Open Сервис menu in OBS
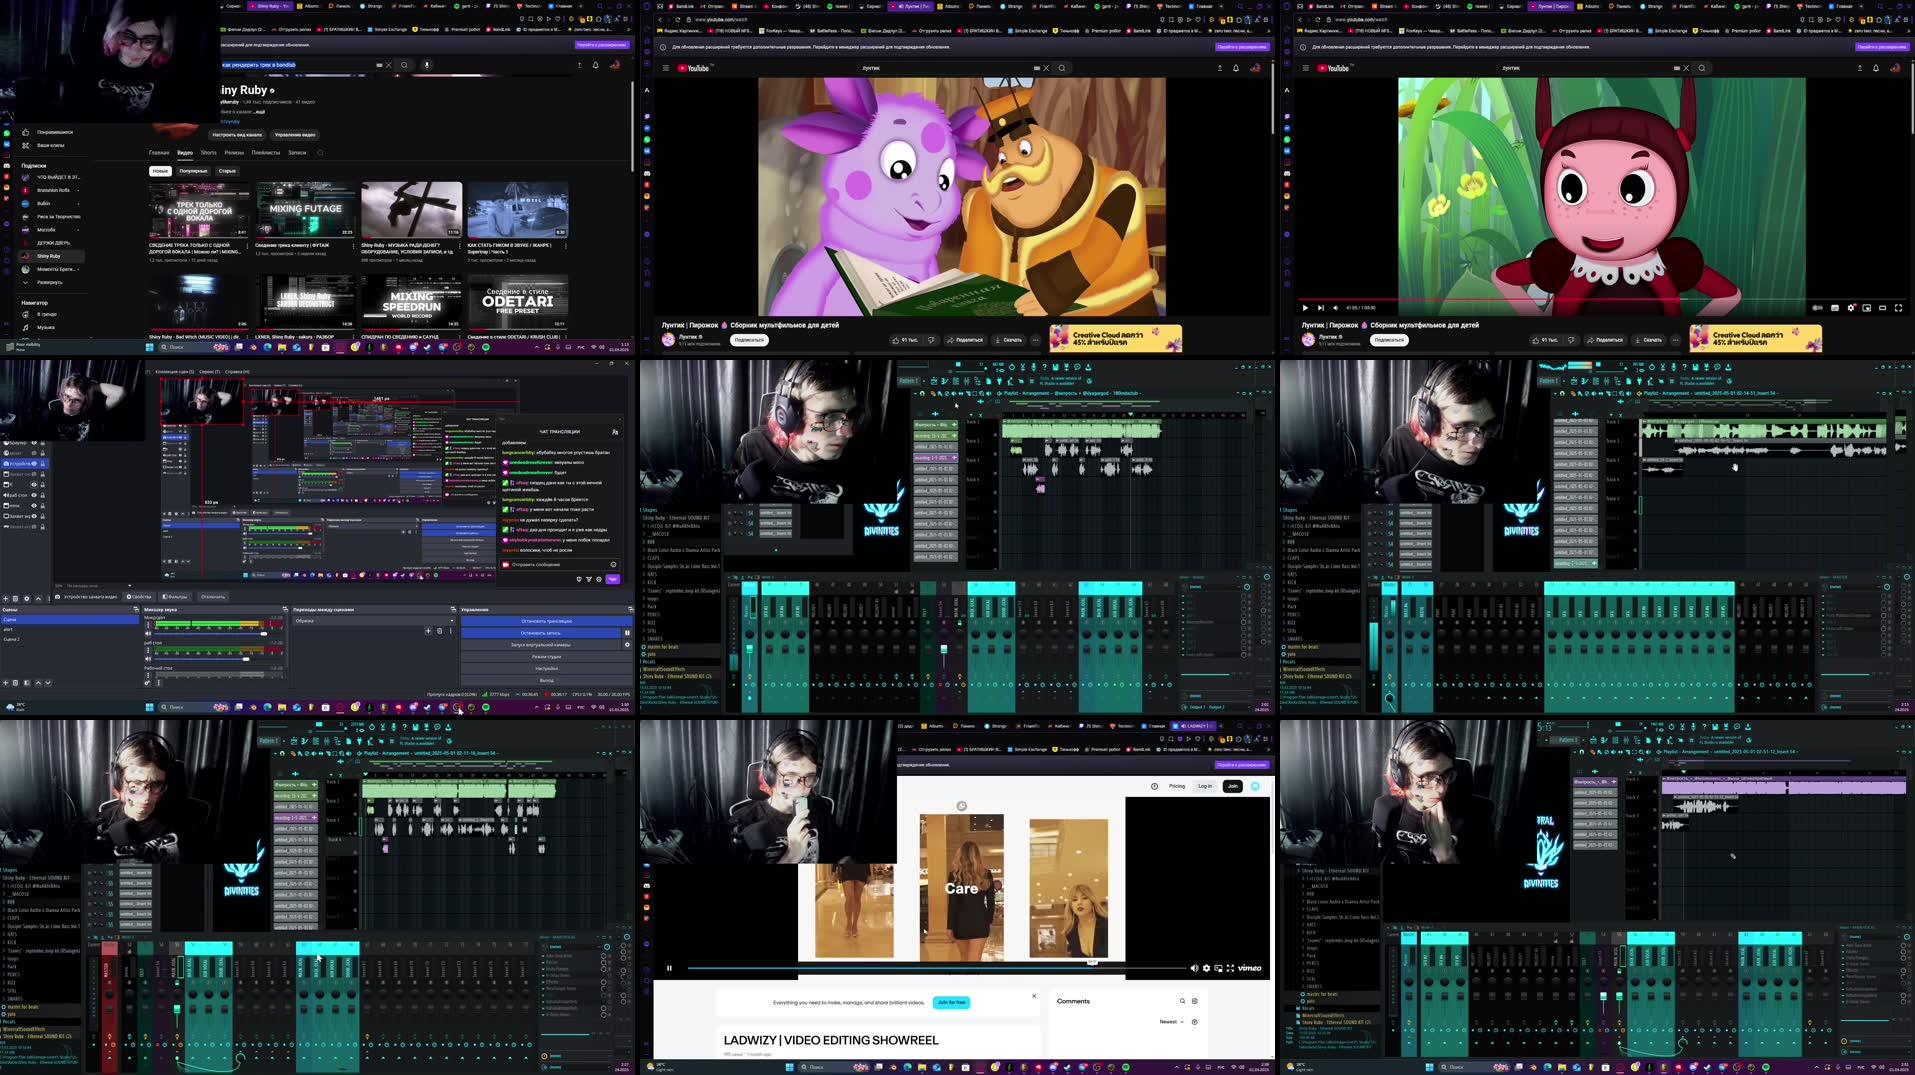The width and height of the screenshot is (1915, 1075). click(209, 371)
